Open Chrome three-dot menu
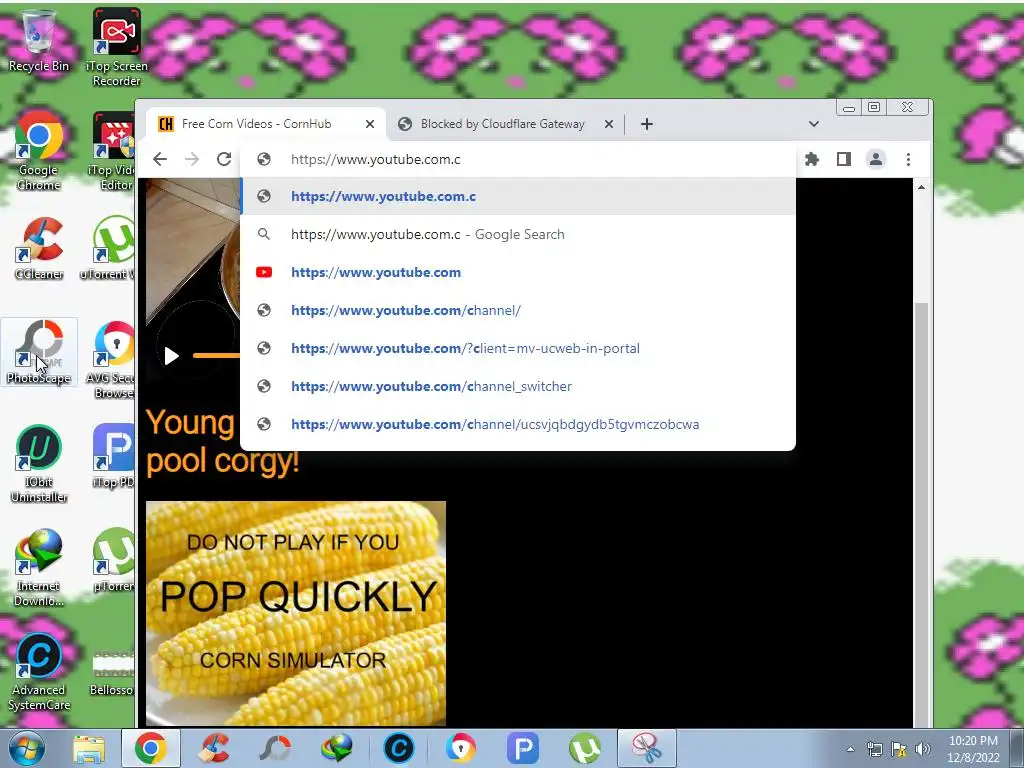Viewport: 1024px width, 768px height. click(908, 159)
